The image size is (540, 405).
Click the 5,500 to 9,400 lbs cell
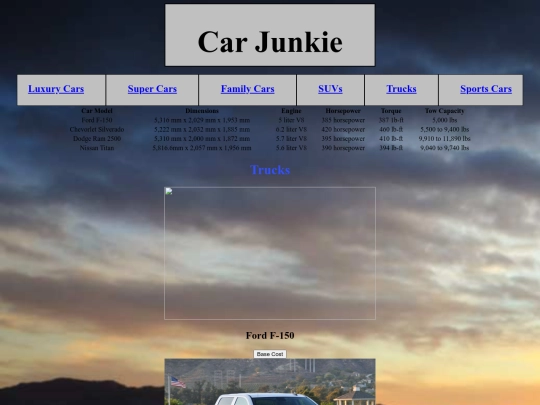(x=445, y=129)
